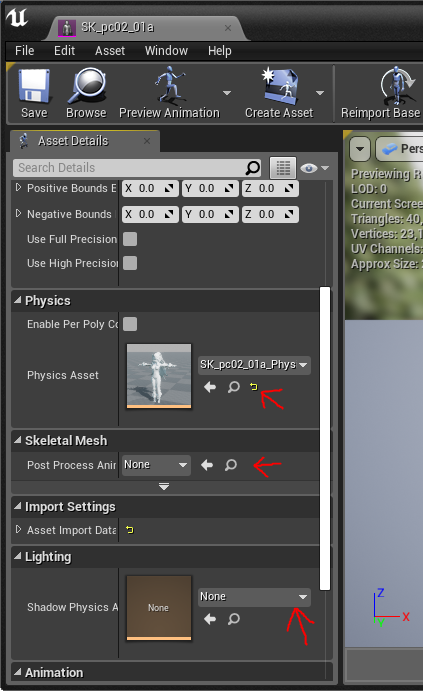
Task: Click the Negative Bounds Z value field
Action: pyautogui.click(x=270, y=215)
